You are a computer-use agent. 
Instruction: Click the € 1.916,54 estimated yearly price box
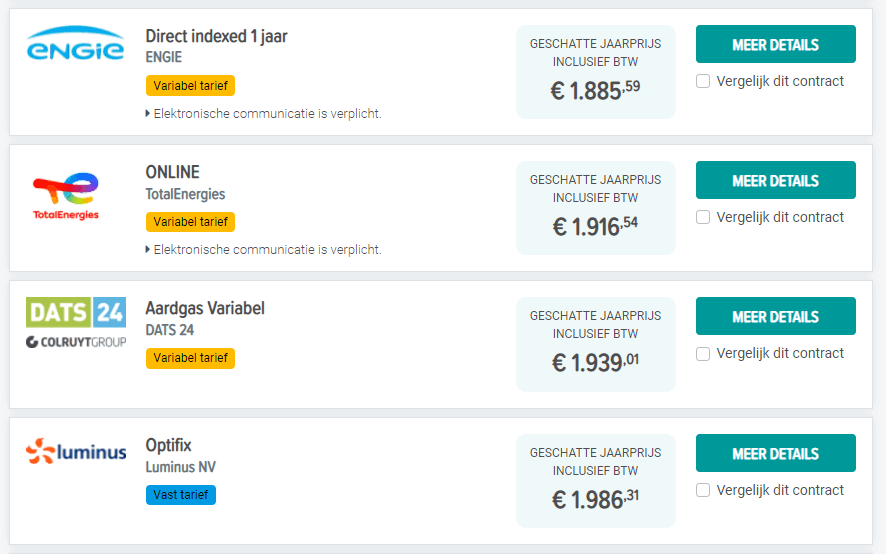pos(596,207)
